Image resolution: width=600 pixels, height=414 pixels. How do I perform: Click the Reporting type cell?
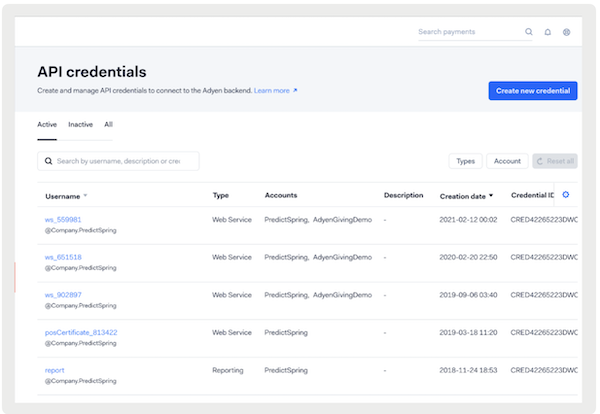pos(228,370)
